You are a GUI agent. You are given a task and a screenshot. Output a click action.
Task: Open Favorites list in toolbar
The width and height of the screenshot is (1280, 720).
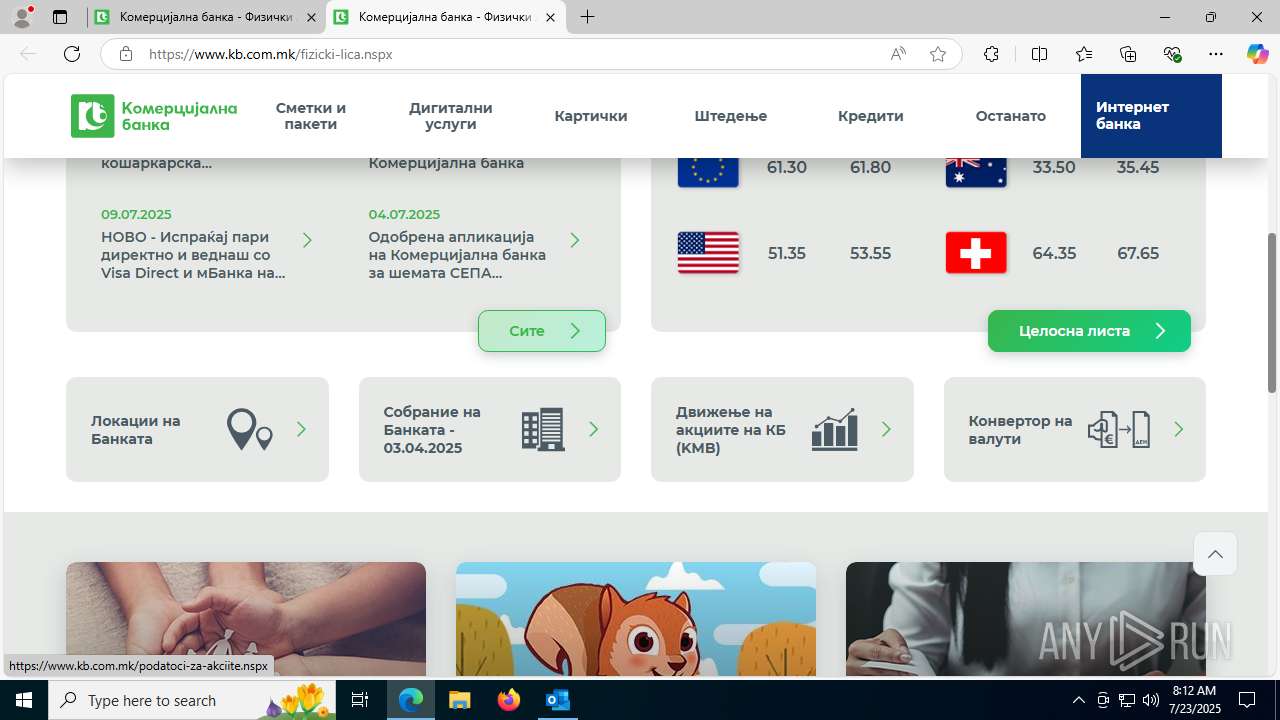tap(1084, 54)
